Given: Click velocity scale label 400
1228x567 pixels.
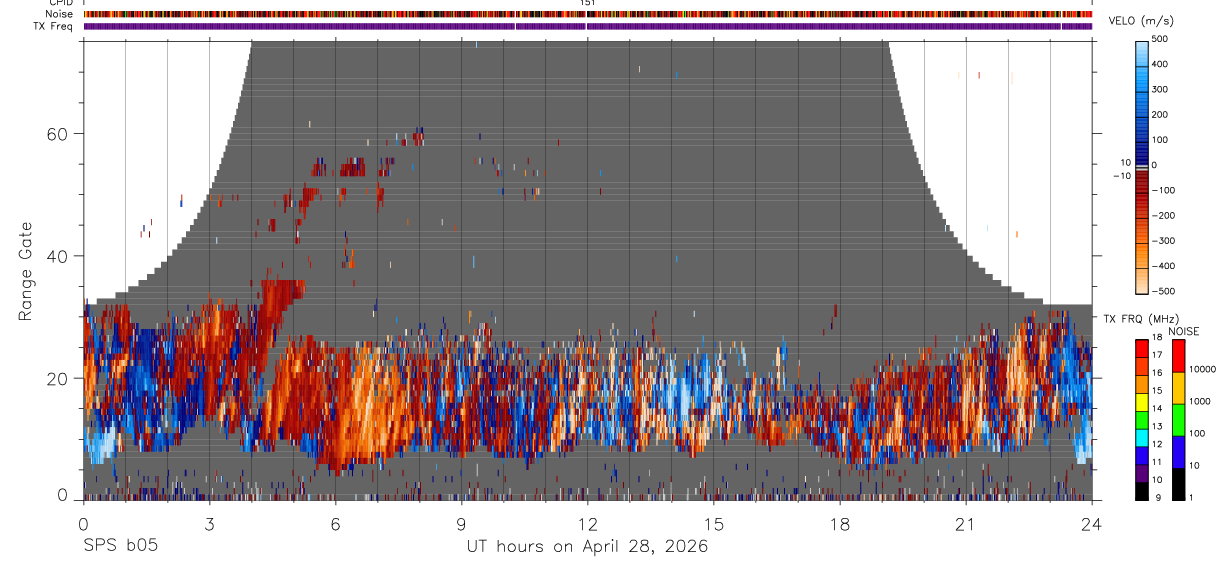Looking at the screenshot, I should [1161, 64].
